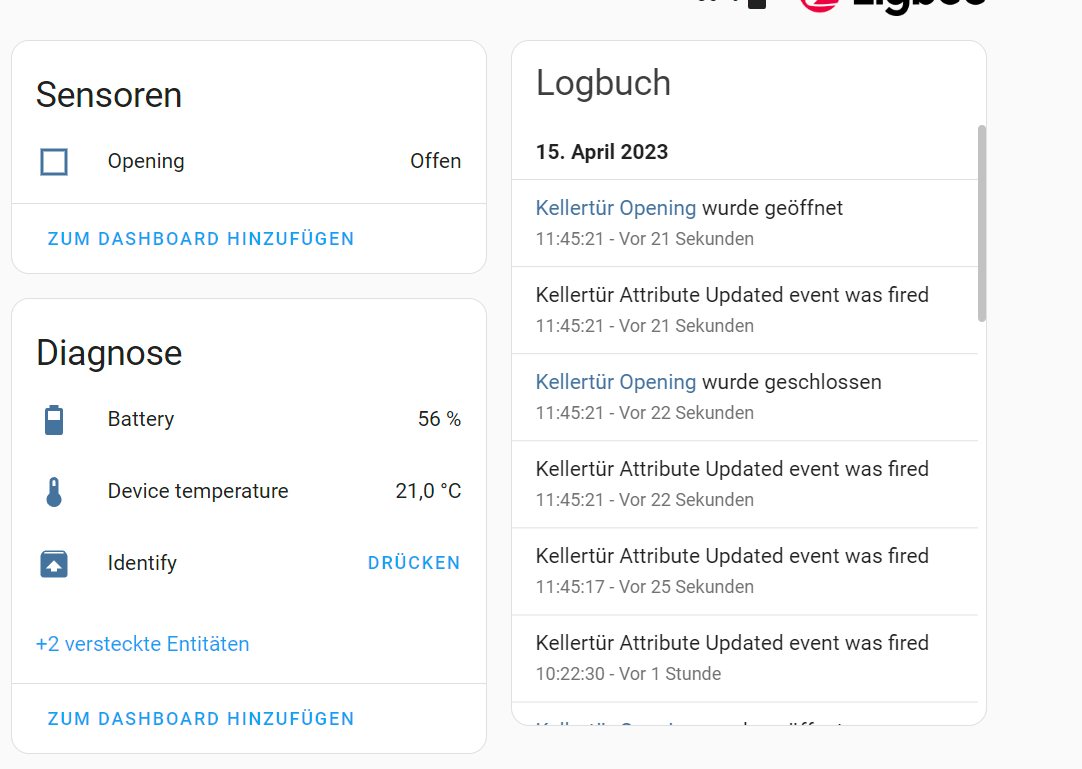Expand '+2 versteckte Entitäten'
Viewport: 1082px width, 769px height.
(x=142, y=644)
